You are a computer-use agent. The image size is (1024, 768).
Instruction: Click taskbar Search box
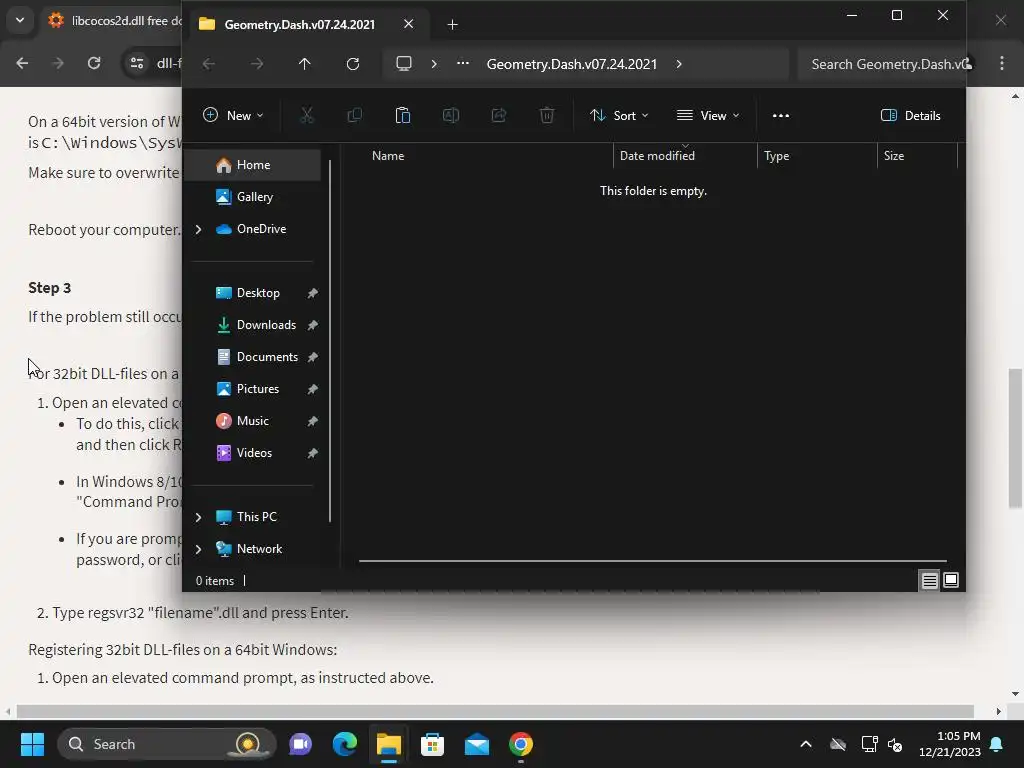[167, 744]
